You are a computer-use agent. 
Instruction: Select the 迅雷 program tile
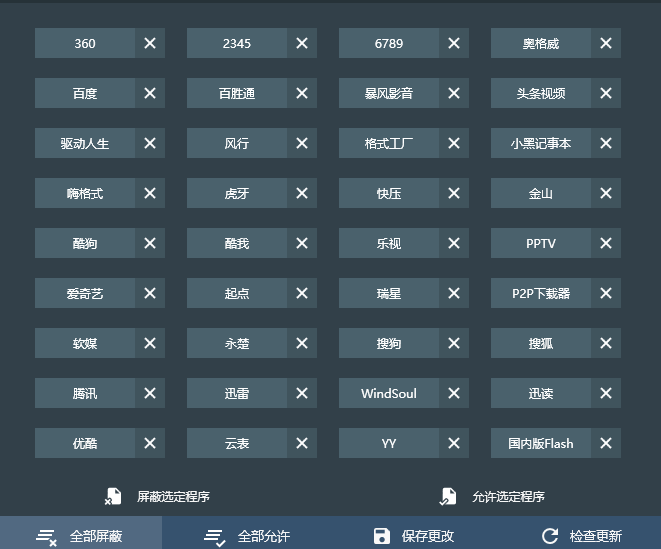click(x=237, y=393)
